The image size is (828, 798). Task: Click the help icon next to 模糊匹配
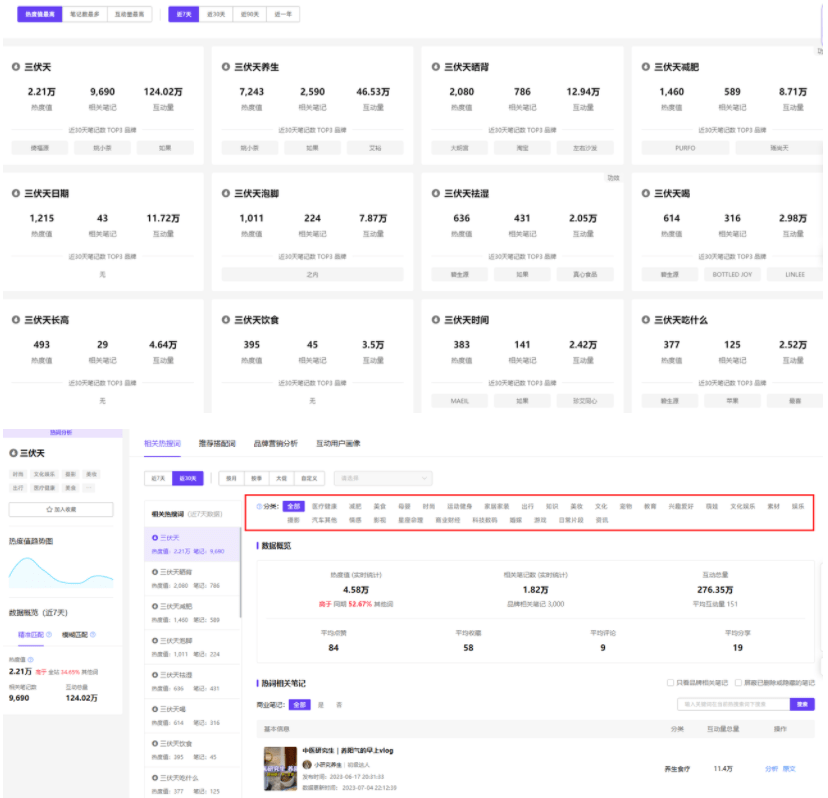click(93, 634)
